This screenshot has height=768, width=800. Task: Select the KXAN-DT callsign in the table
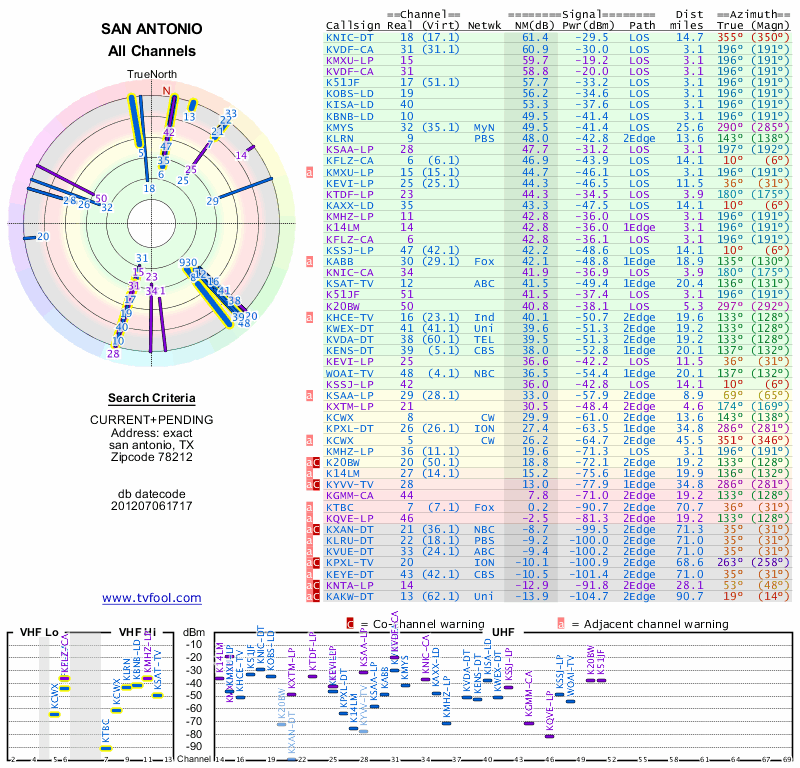pos(350,530)
